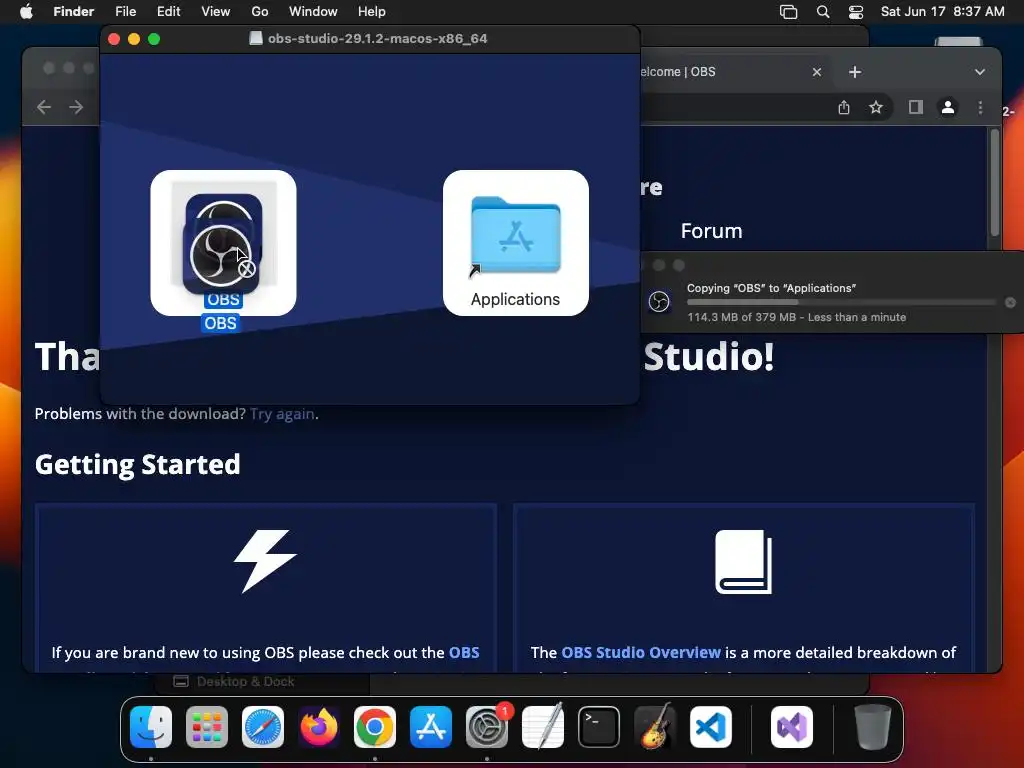Open the browser profile icon
The height and width of the screenshot is (768, 1024).
pyautogui.click(x=948, y=107)
